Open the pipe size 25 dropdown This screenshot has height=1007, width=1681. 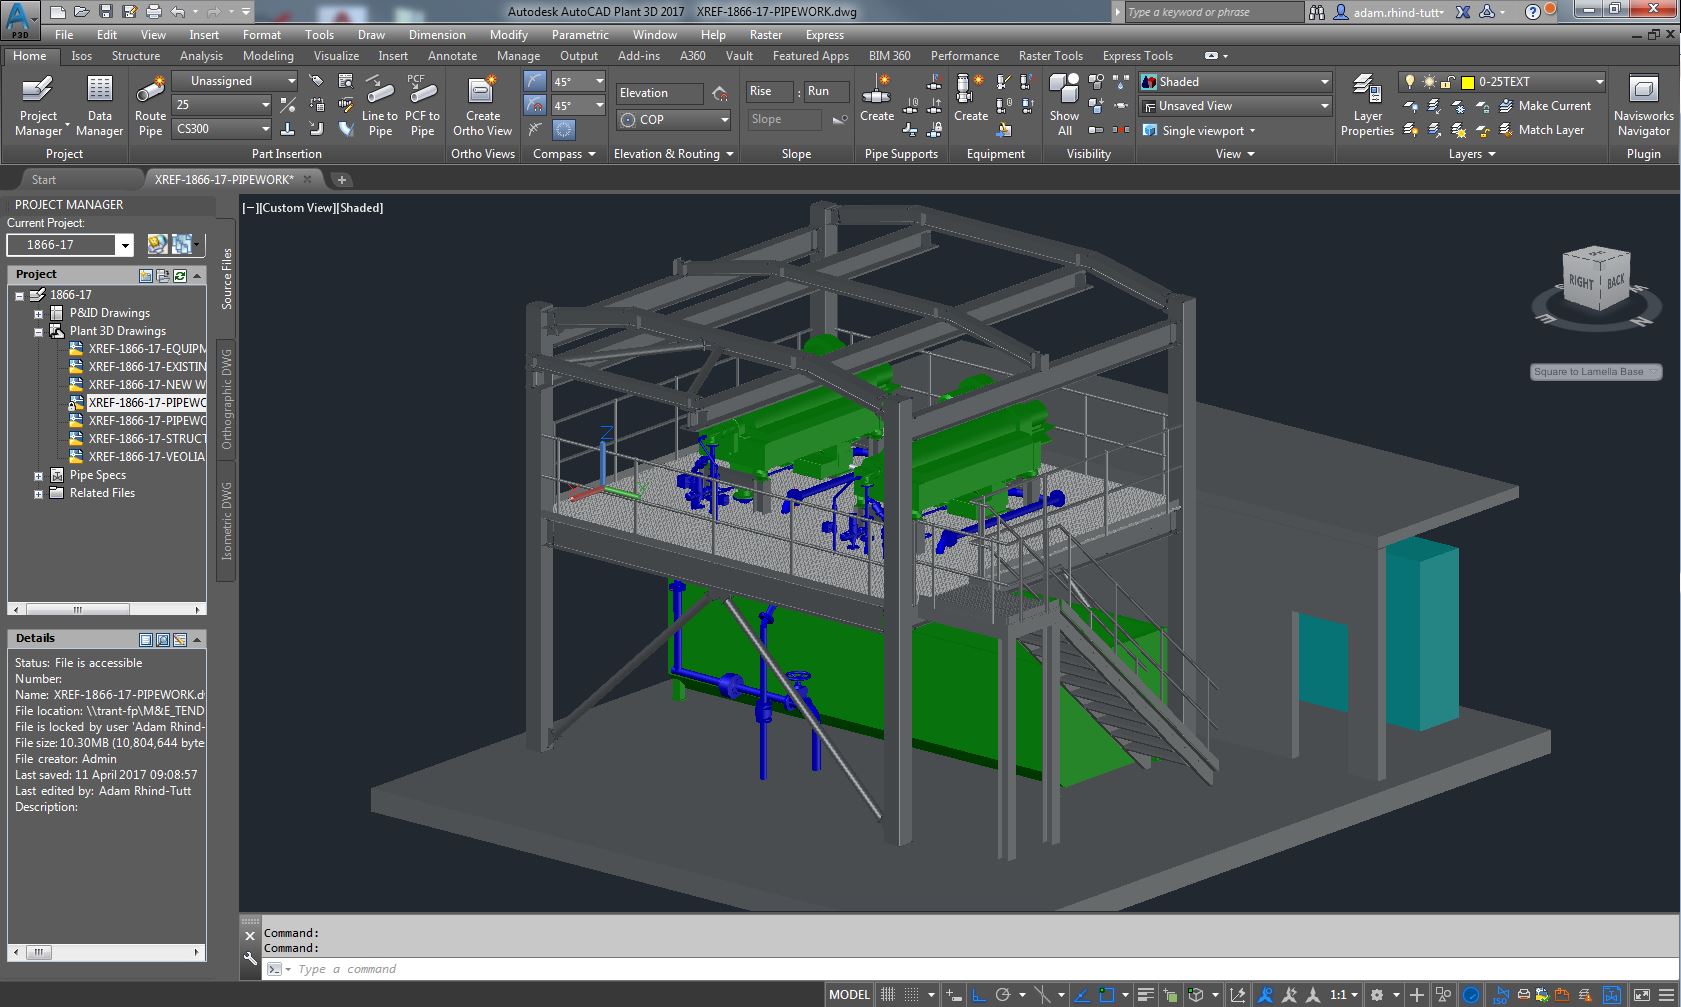tap(222, 105)
